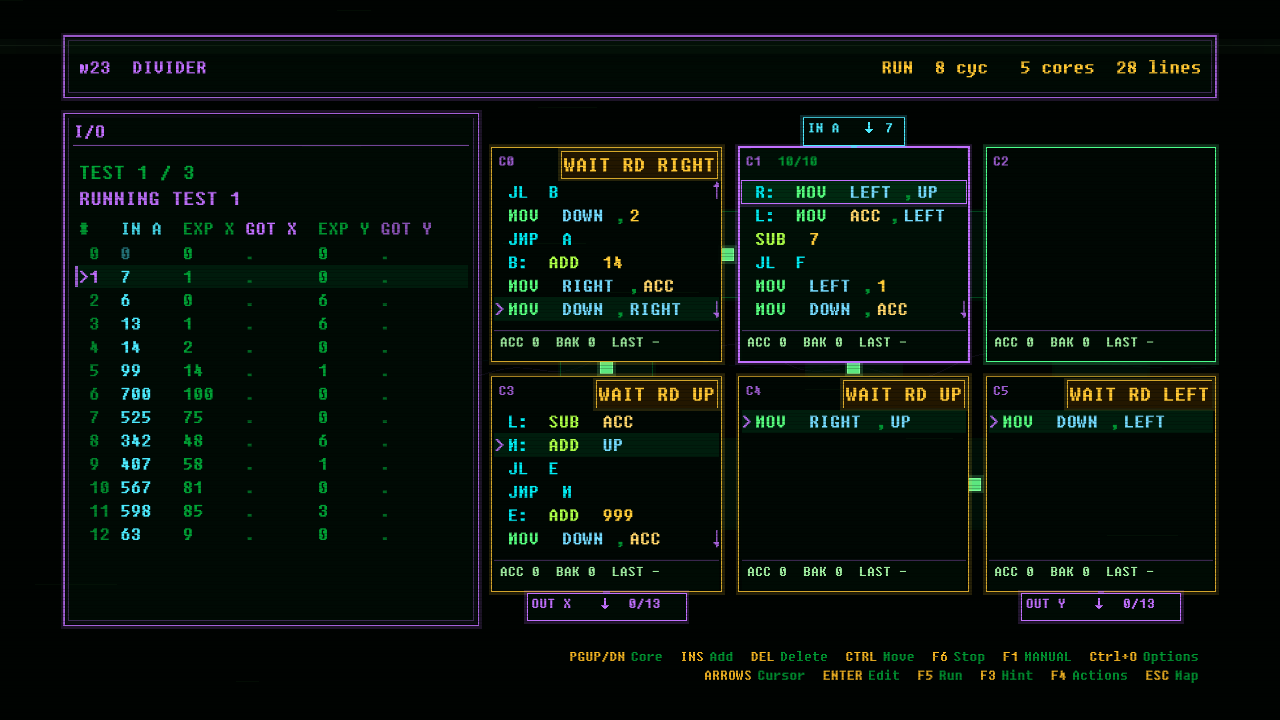Select the IN A input port
Screen dimensions: 1280x720
(x=853, y=129)
